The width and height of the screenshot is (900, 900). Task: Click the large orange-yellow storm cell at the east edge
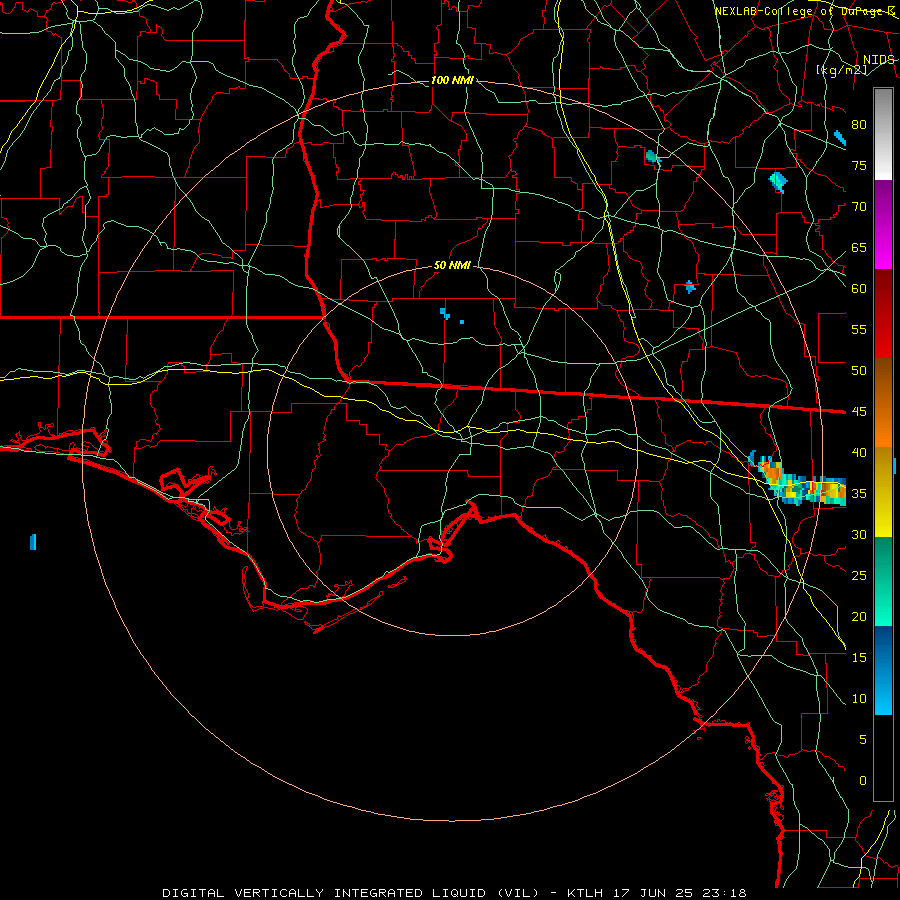click(801, 482)
